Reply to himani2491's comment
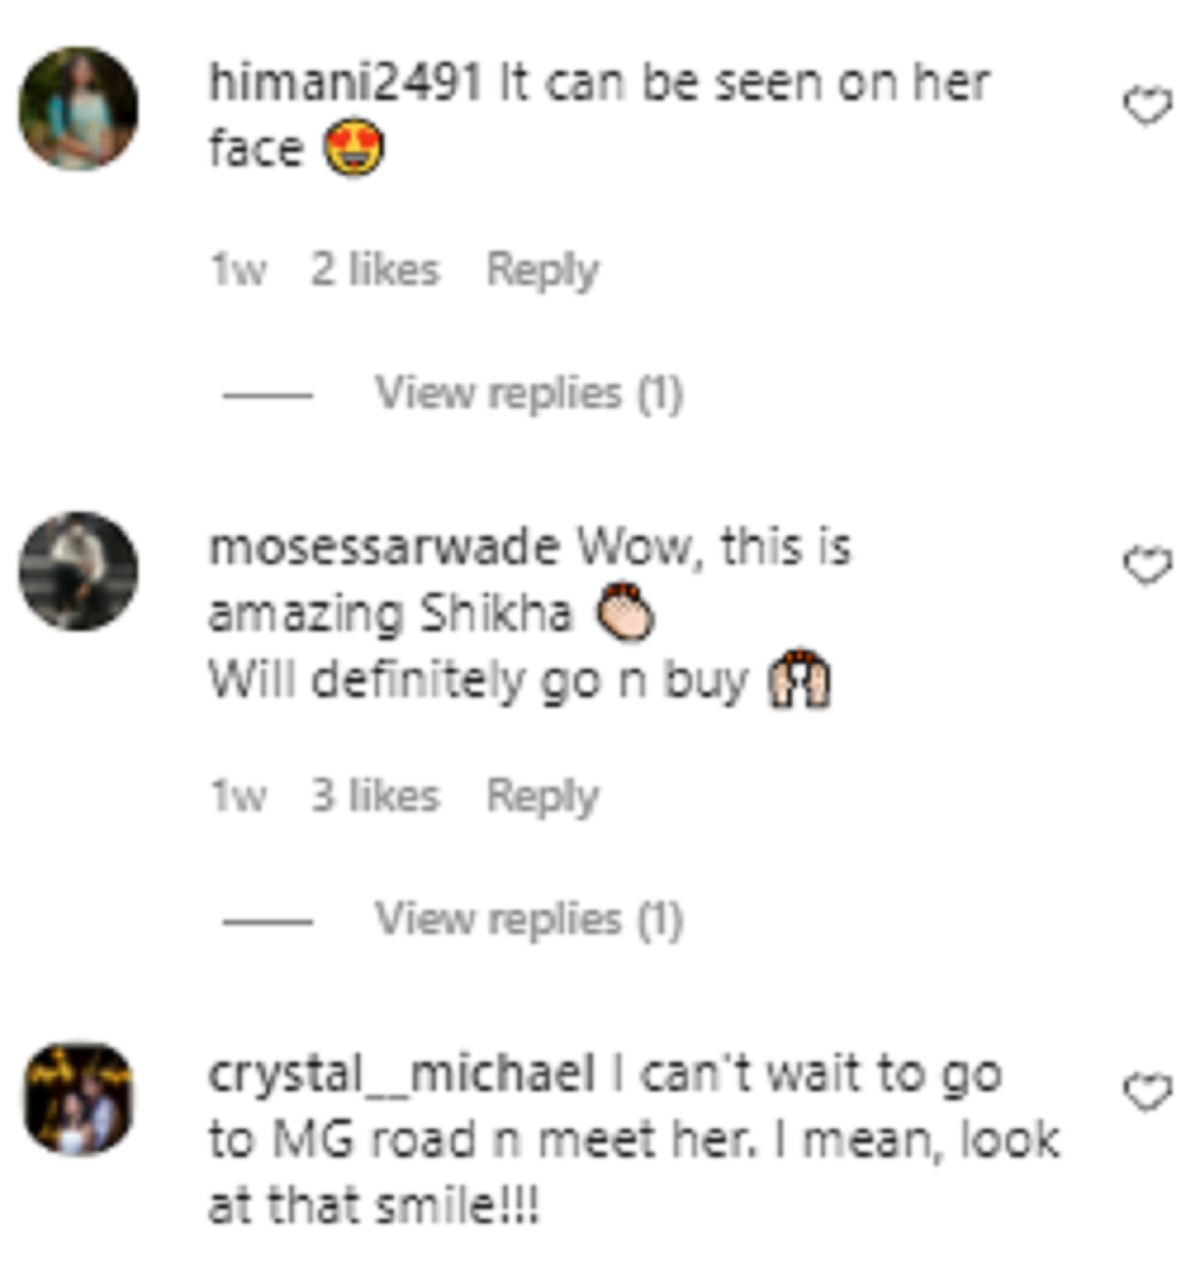Image resolution: width=1200 pixels, height=1285 pixels. (x=543, y=270)
